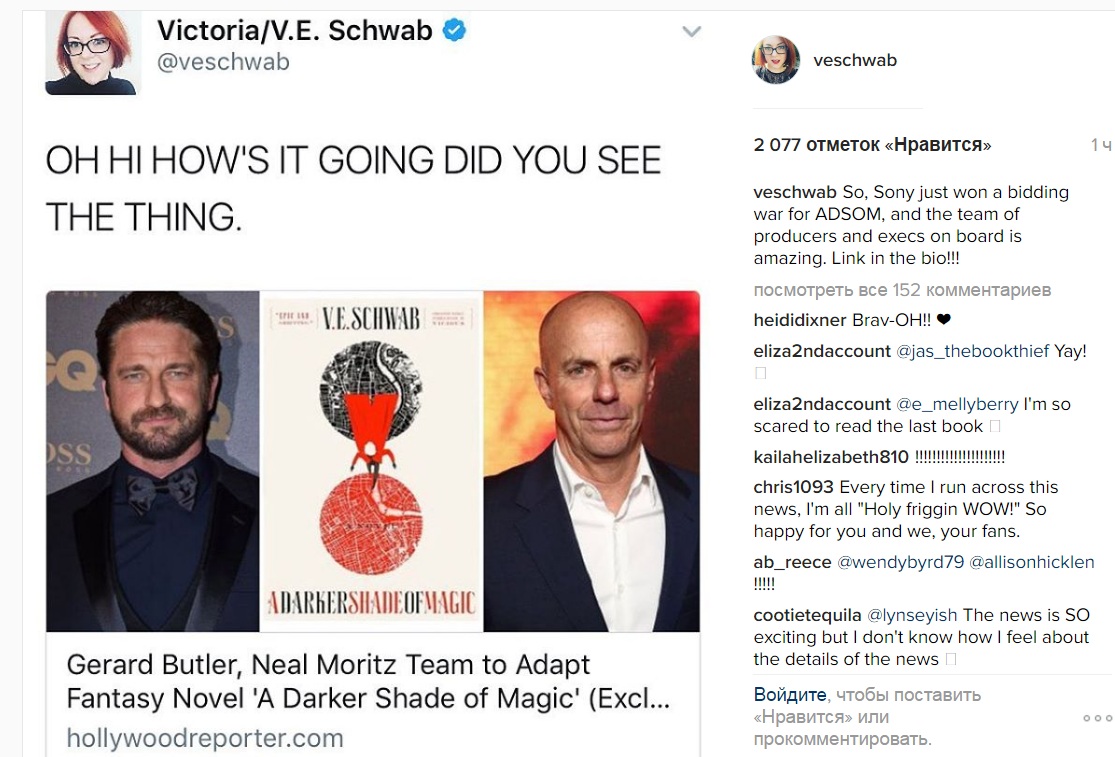Open the A Darker Shade of Magic cover
1115x757 pixels.
click(371, 461)
